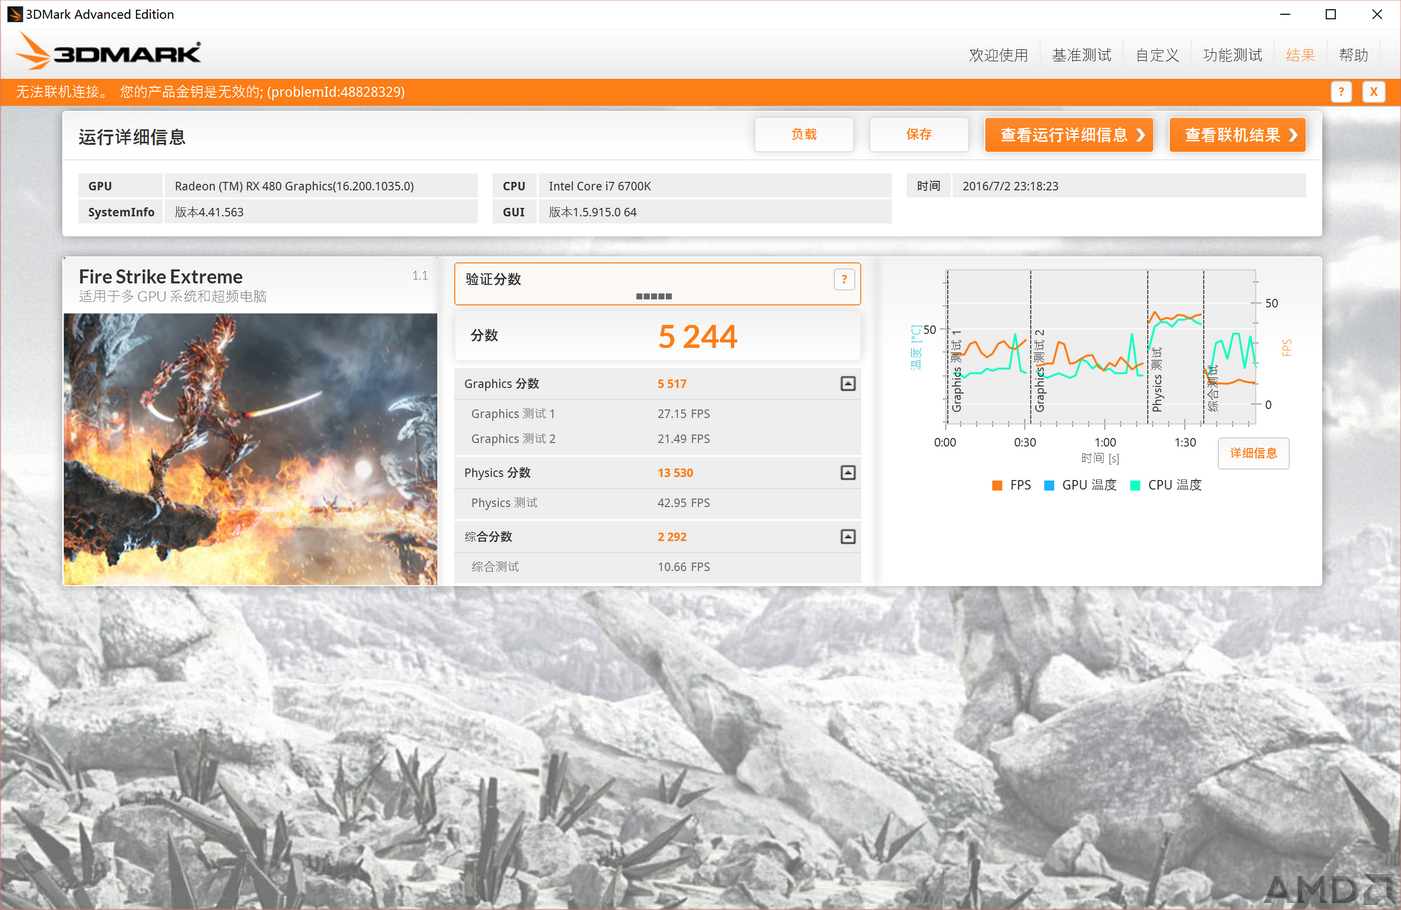
Task: Click the performance monitoring chart
Action: [x=1100, y=347]
